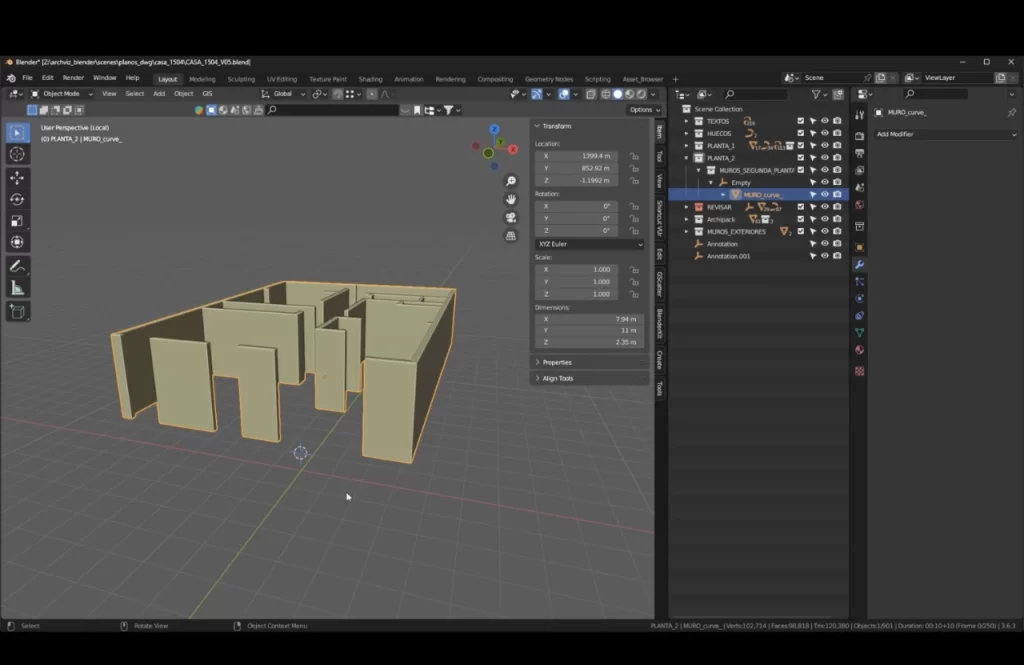1024x665 pixels.
Task: Select the Empty object in the outliner
Action: pyautogui.click(x=739, y=182)
